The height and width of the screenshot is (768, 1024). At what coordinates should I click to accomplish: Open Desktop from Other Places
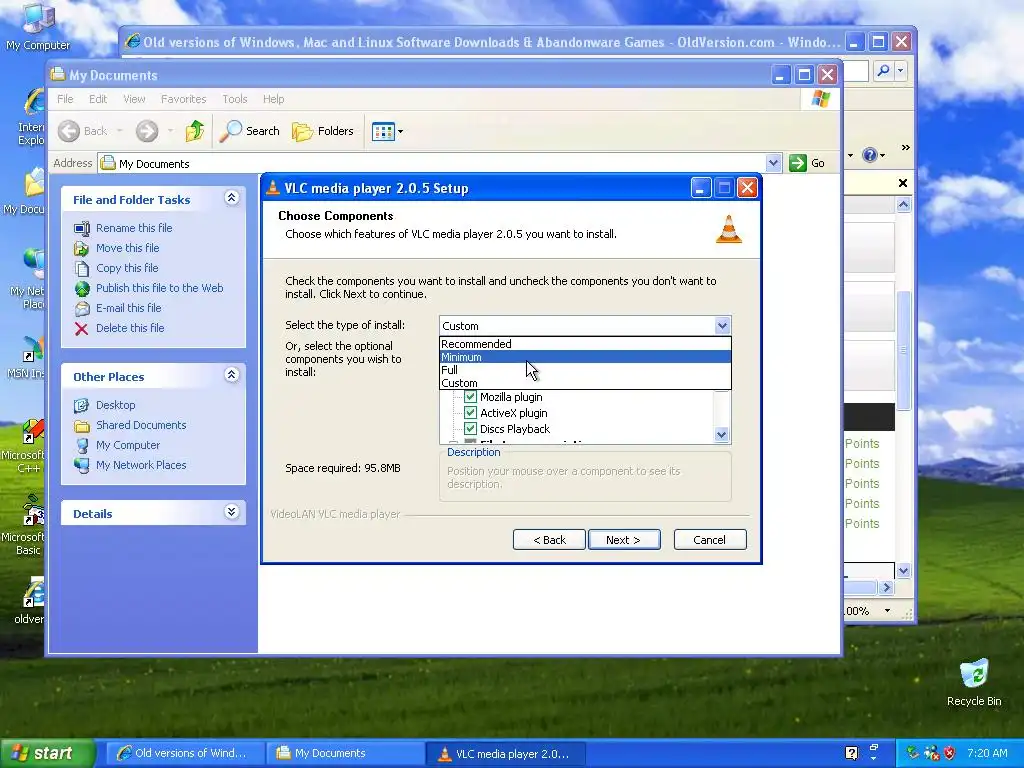coord(116,405)
